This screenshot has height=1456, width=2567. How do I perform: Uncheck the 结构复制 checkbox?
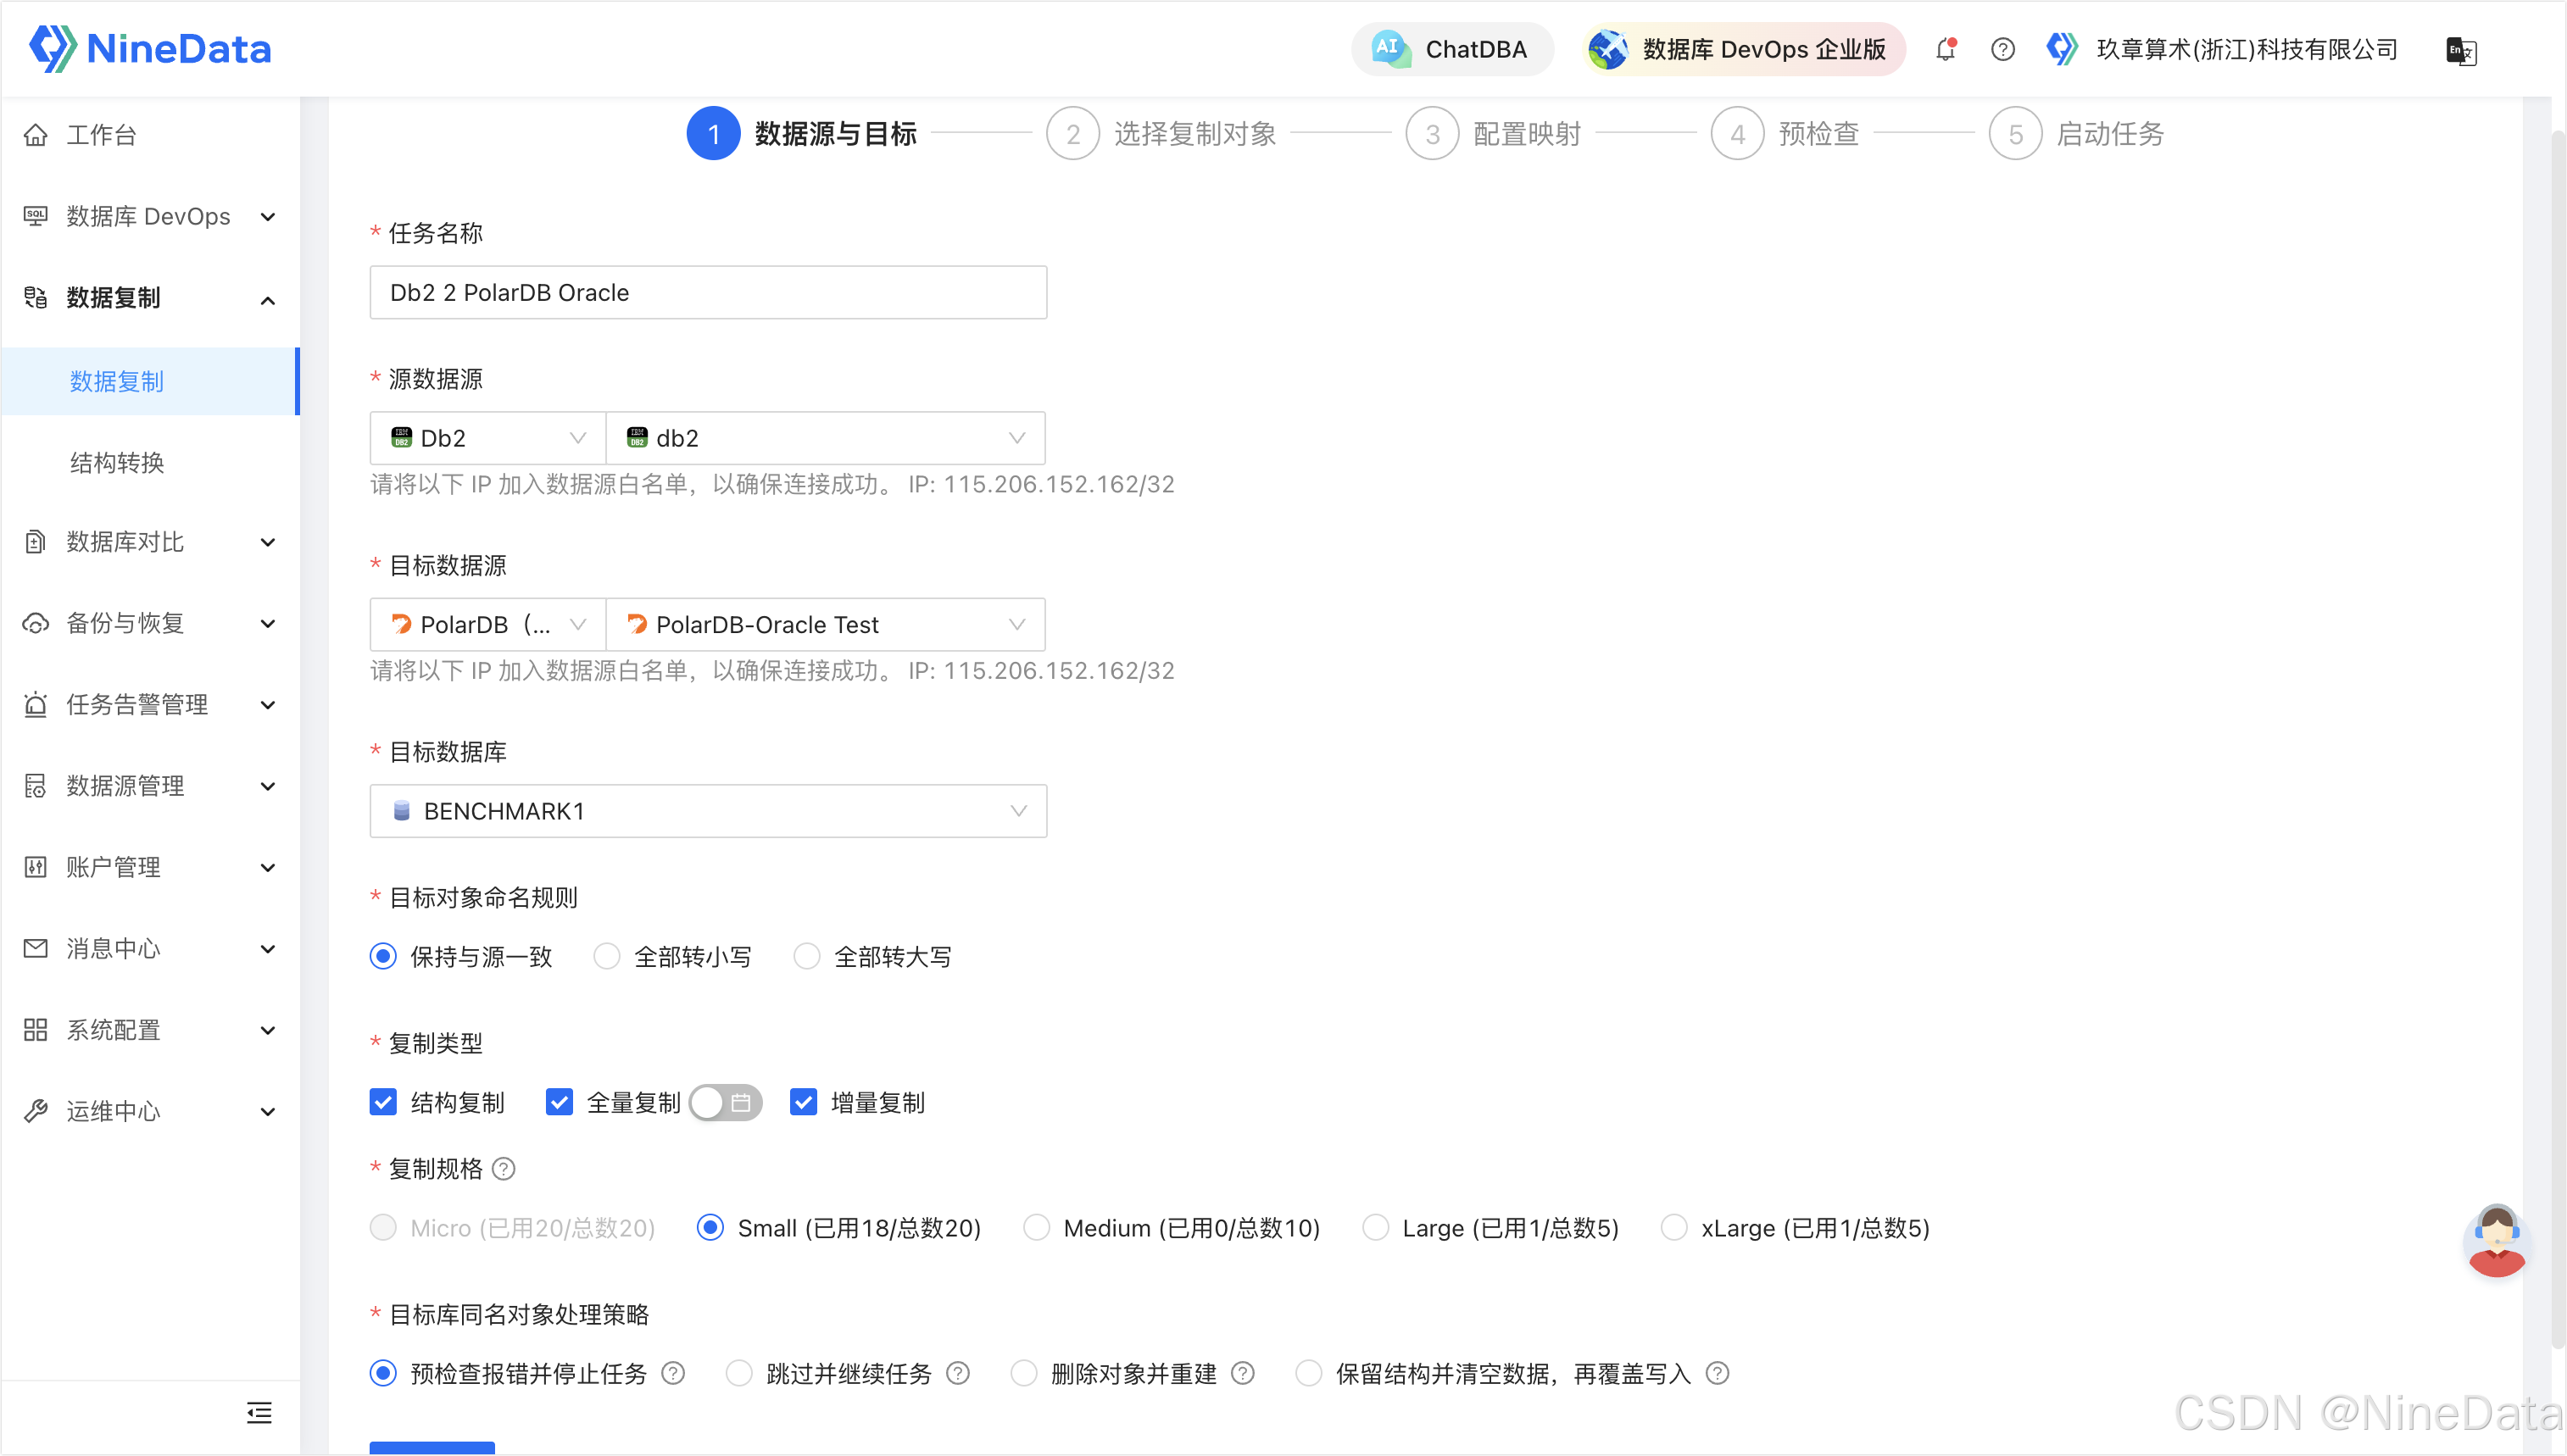383,1102
